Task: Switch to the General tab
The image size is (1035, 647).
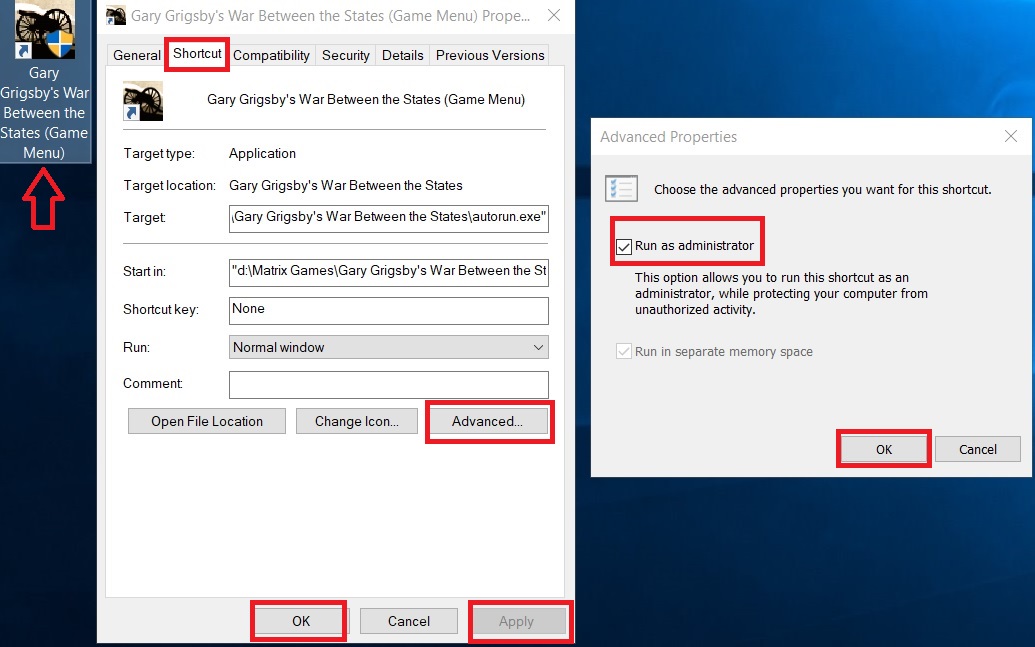Action: click(137, 55)
